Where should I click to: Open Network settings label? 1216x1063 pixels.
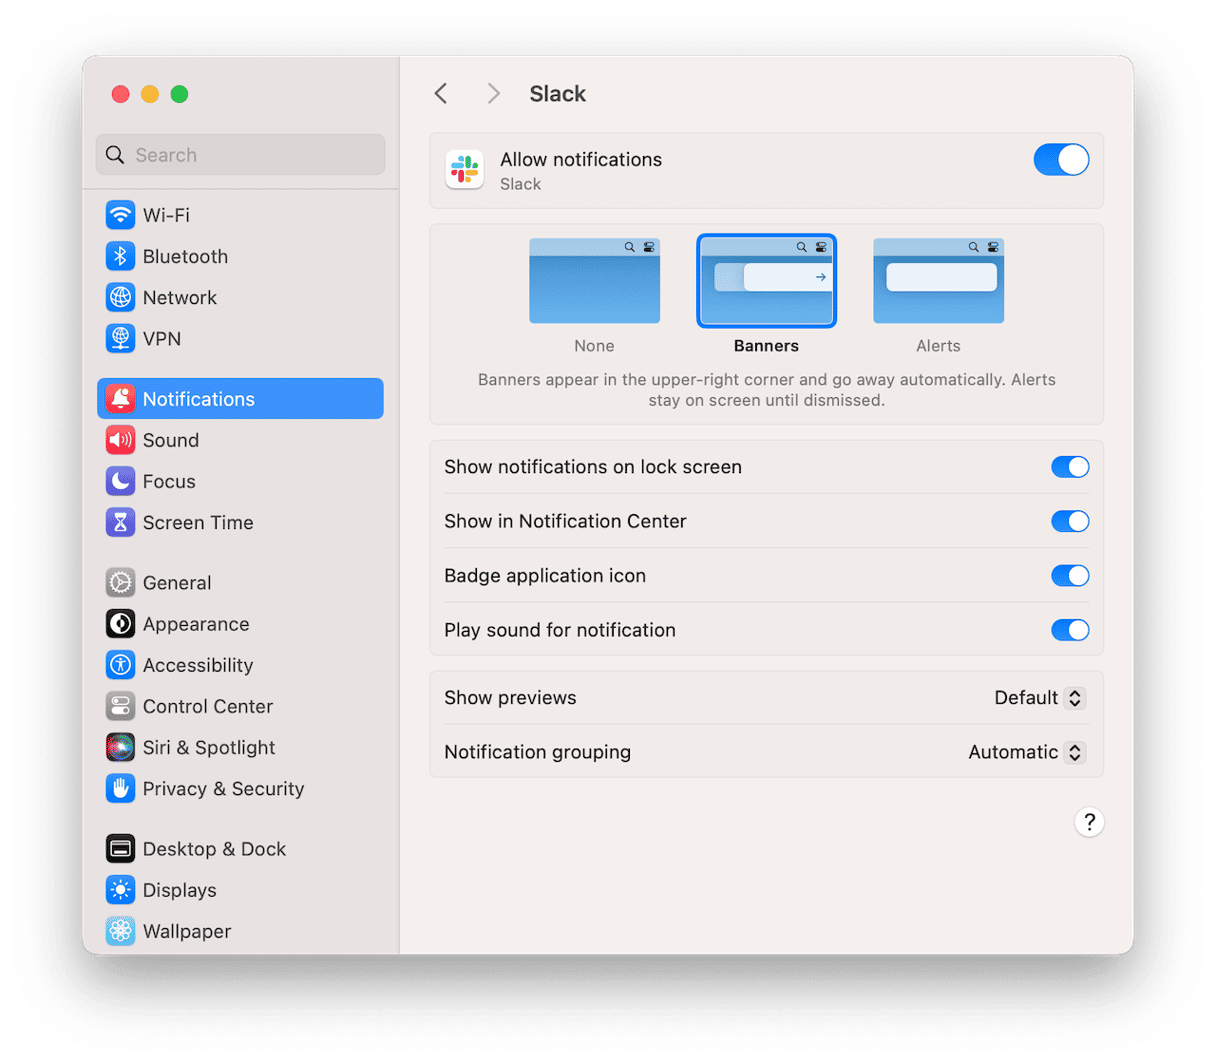180,297
